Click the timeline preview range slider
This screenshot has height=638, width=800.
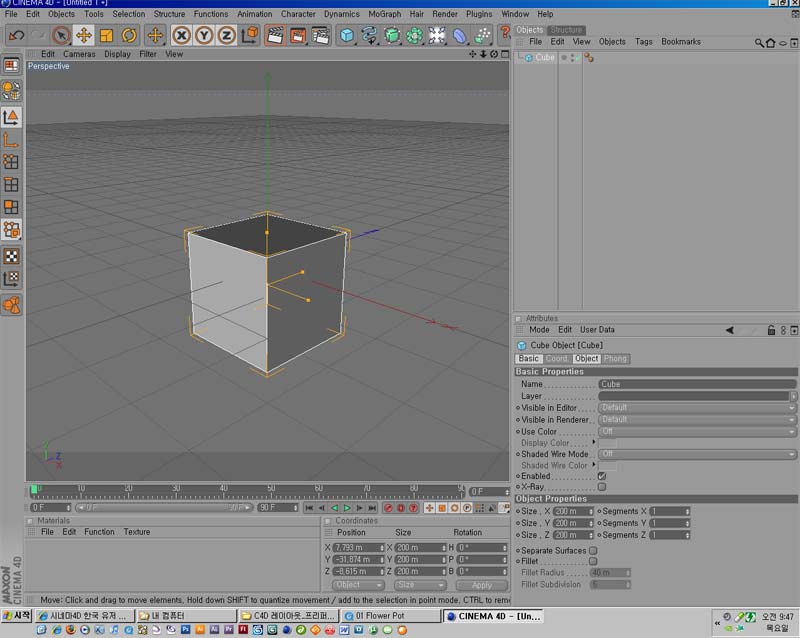tap(164, 508)
